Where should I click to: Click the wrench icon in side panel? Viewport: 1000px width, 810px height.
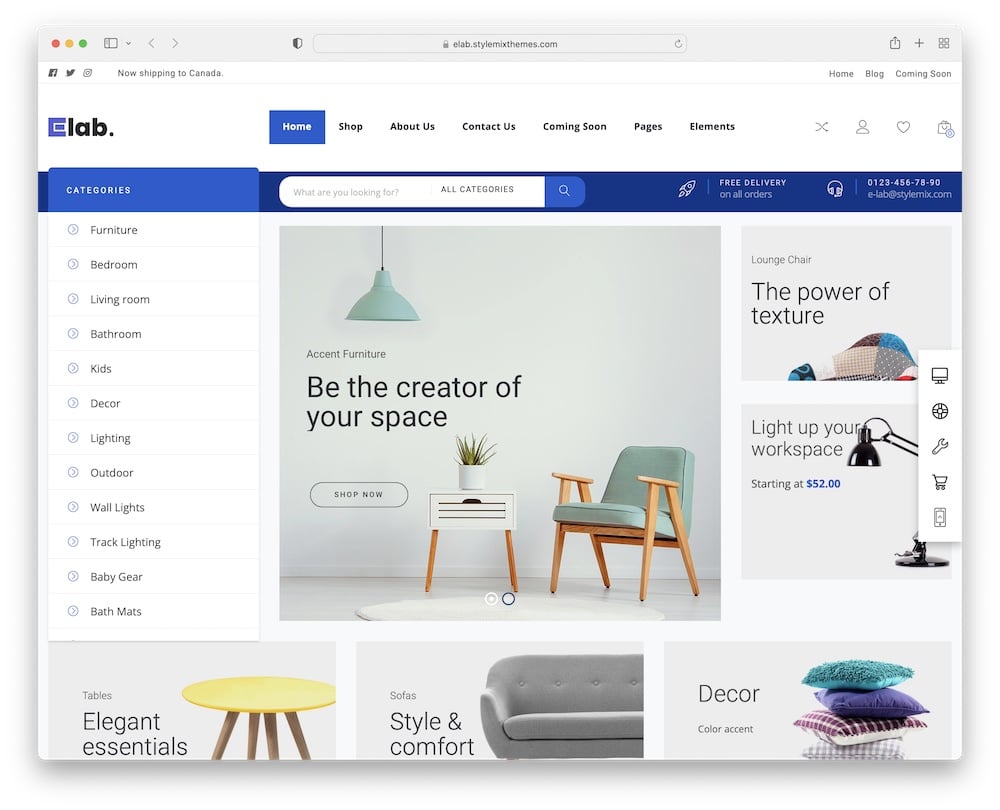pyautogui.click(x=939, y=446)
